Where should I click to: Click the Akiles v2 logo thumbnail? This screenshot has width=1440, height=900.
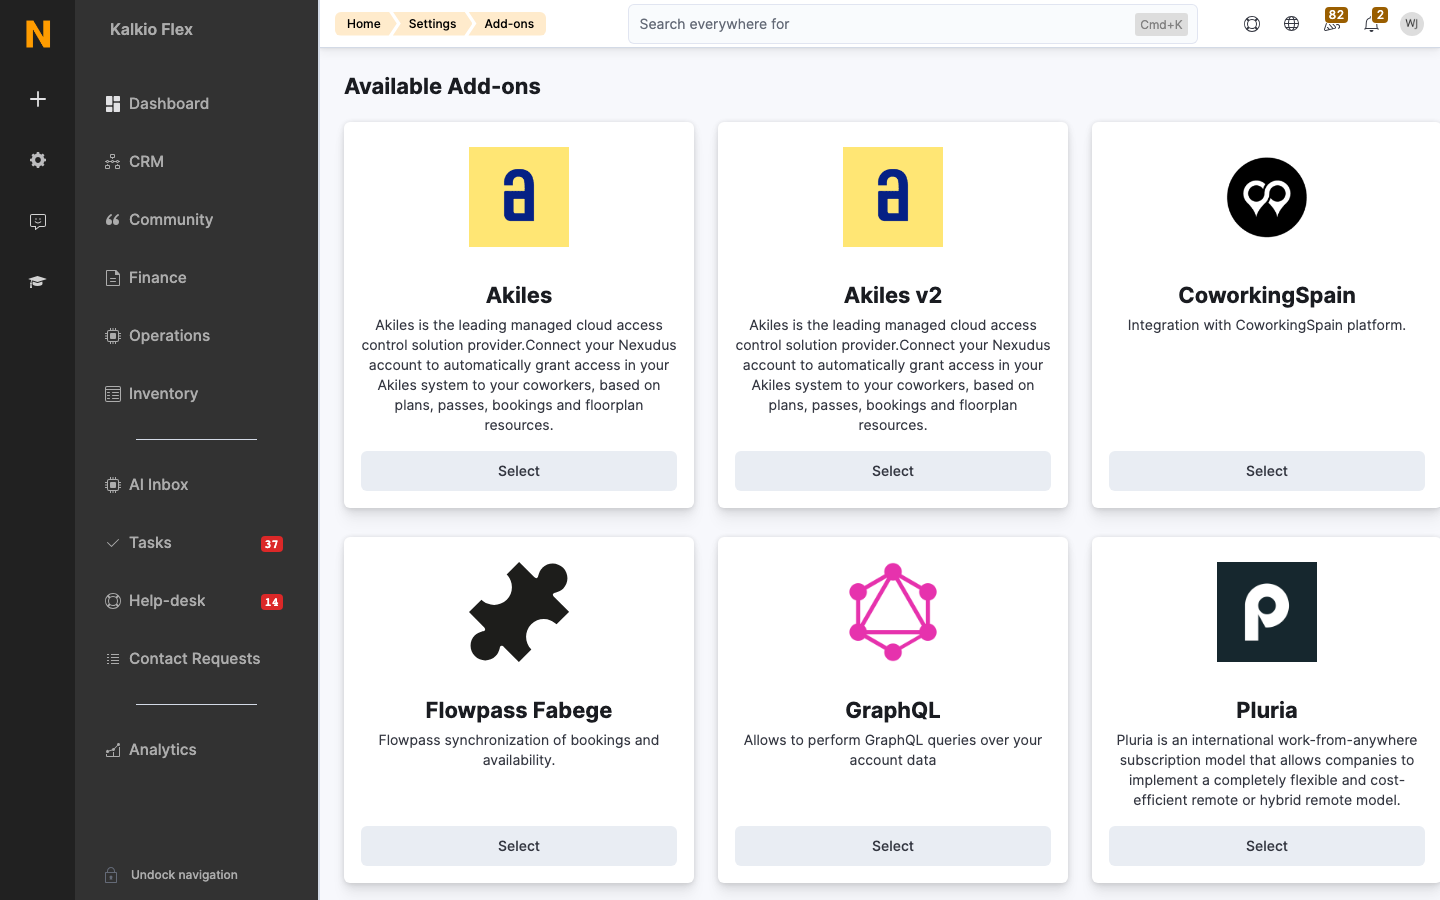point(893,197)
